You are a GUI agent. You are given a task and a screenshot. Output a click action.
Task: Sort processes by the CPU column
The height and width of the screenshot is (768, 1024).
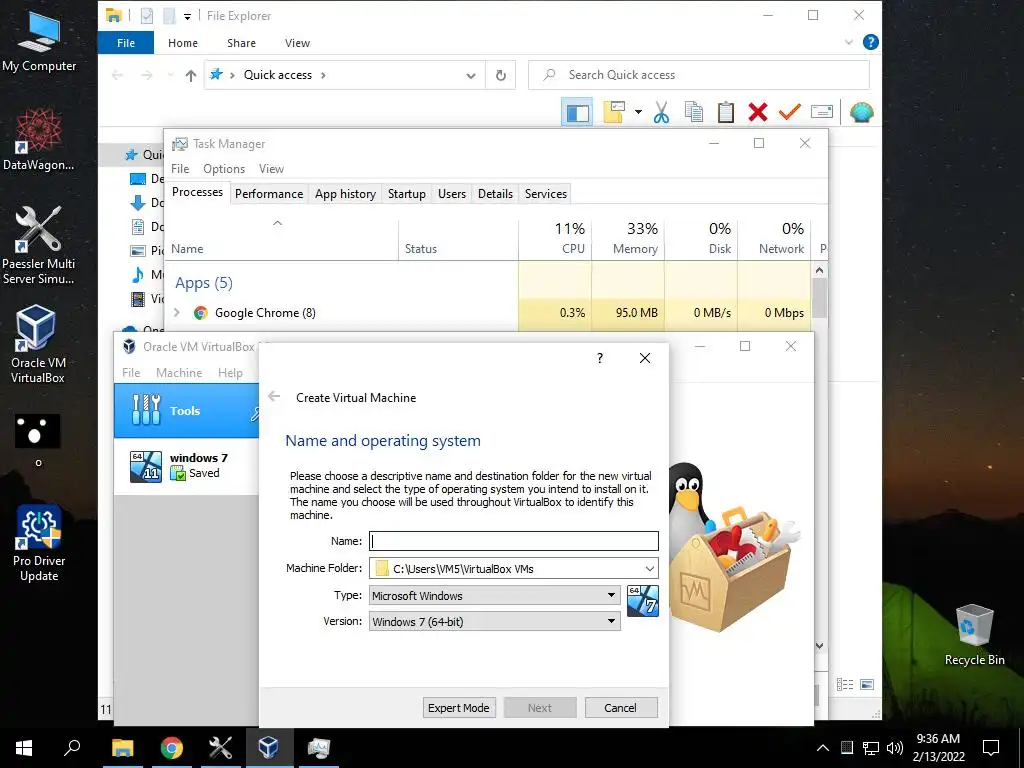pyautogui.click(x=555, y=239)
